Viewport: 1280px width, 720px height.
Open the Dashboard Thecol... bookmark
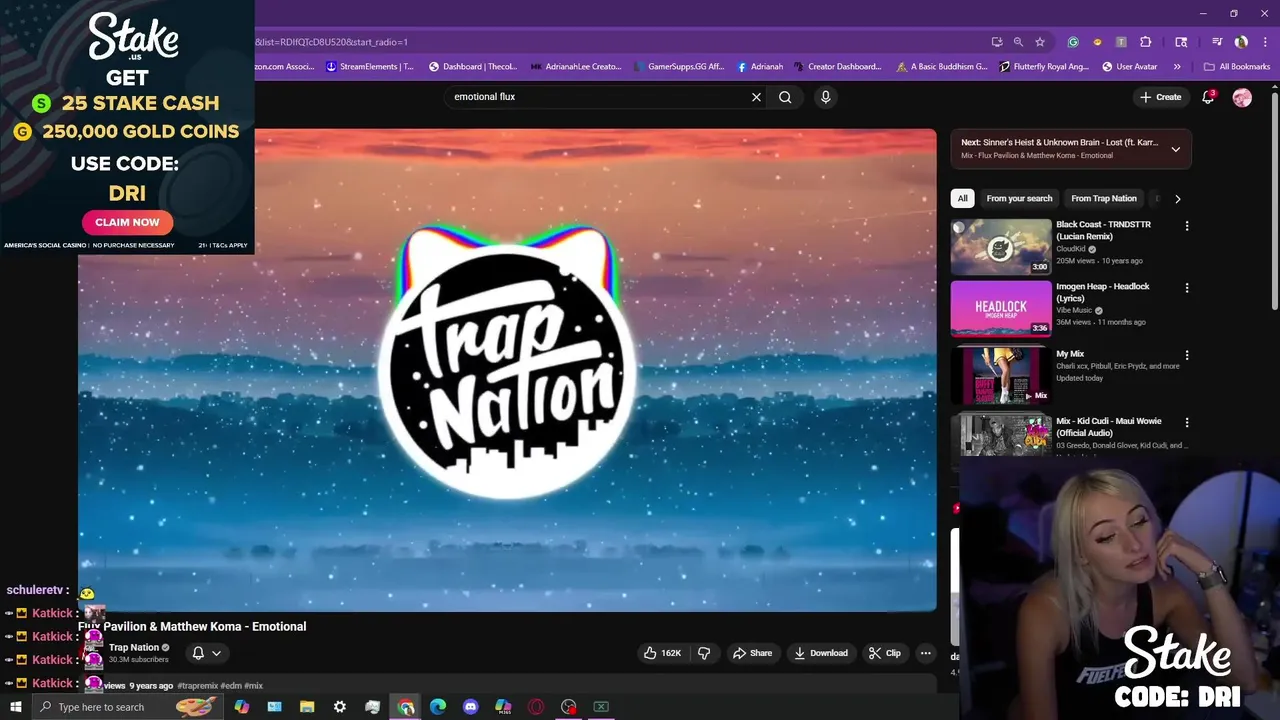point(473,67)
